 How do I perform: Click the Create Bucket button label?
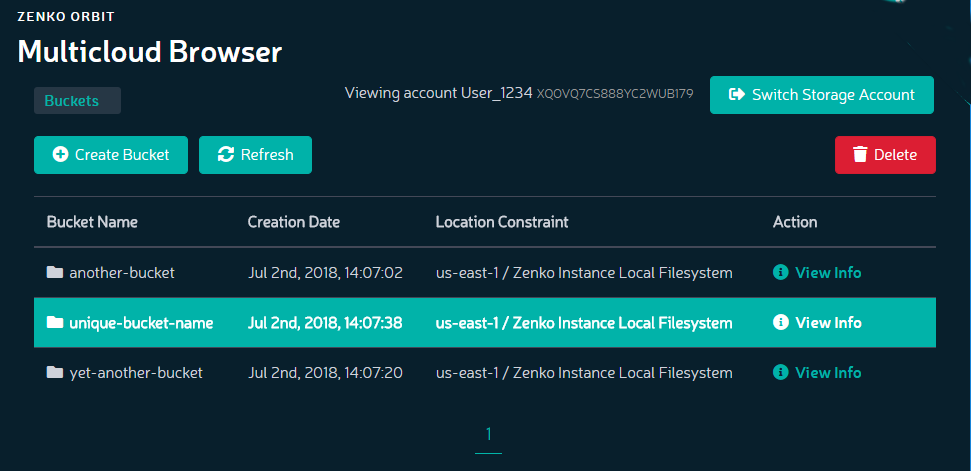point(122,155)
